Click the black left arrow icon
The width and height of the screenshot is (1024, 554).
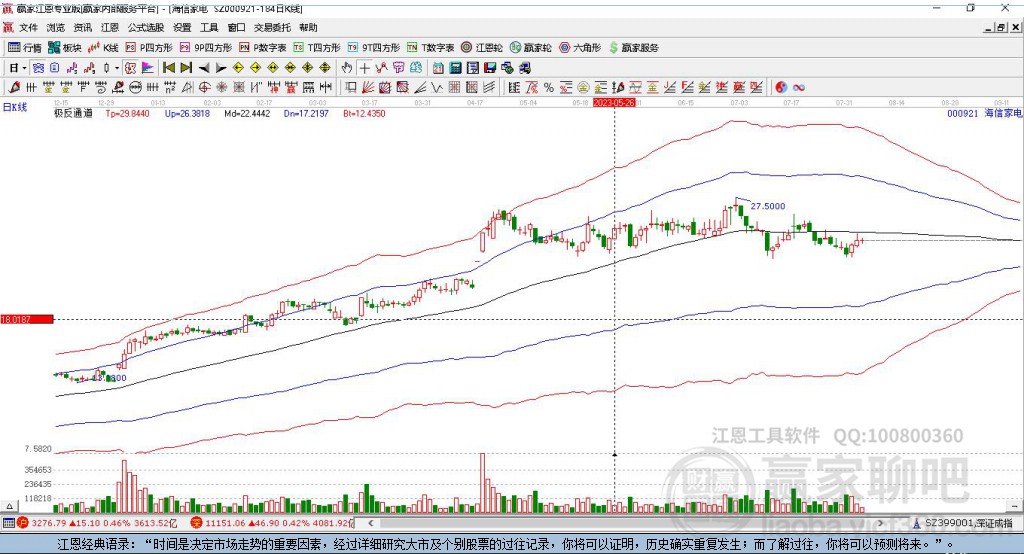[204, 68]
